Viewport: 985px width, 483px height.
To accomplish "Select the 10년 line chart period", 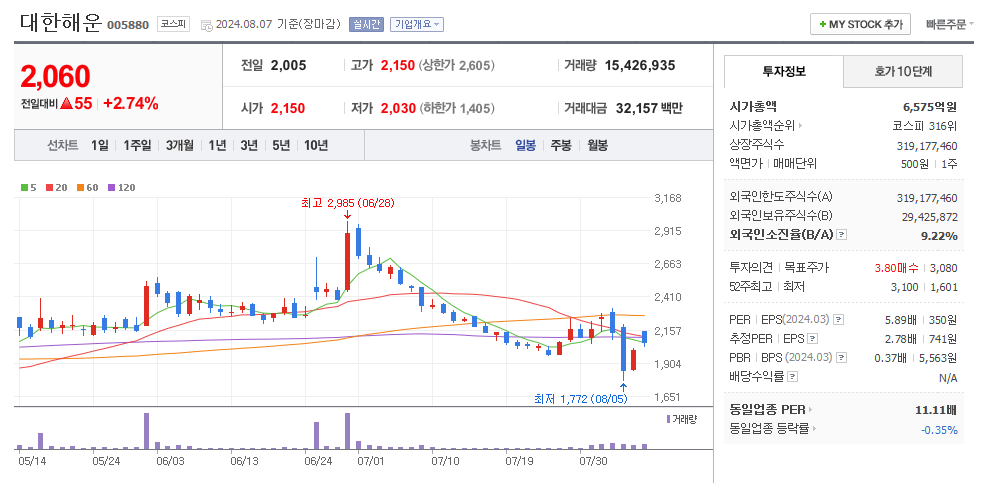I will click(x=316, y=146).
